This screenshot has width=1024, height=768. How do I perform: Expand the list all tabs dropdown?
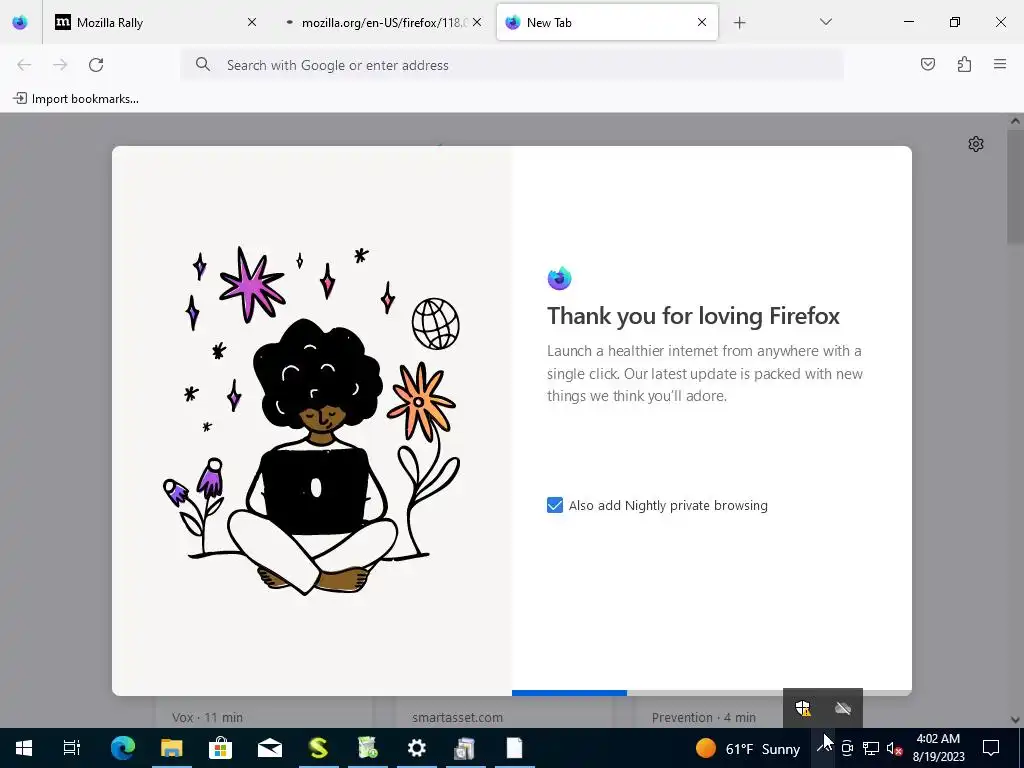[x=825, y=22]
